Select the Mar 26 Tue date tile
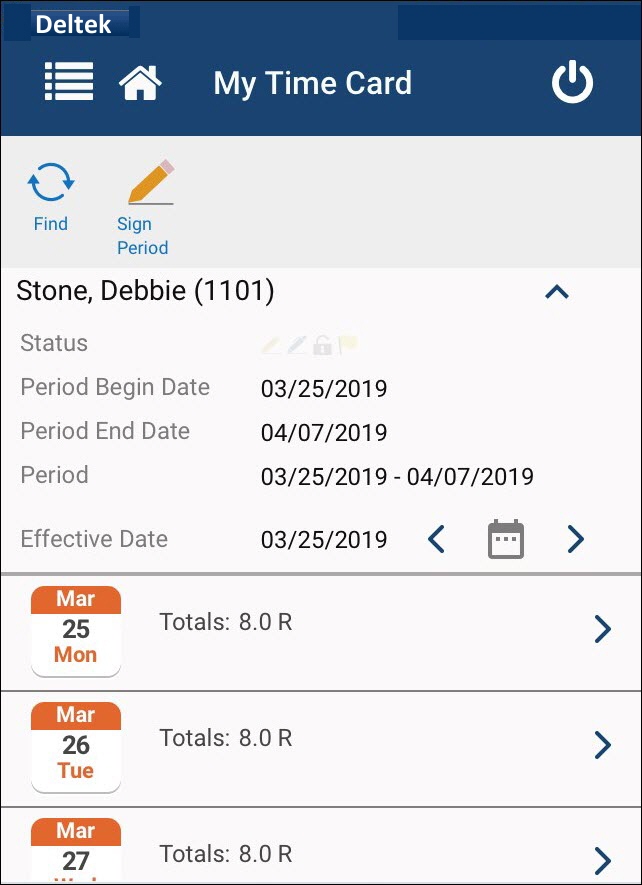Viewport: 642px width, 885px height. (76, 746)
